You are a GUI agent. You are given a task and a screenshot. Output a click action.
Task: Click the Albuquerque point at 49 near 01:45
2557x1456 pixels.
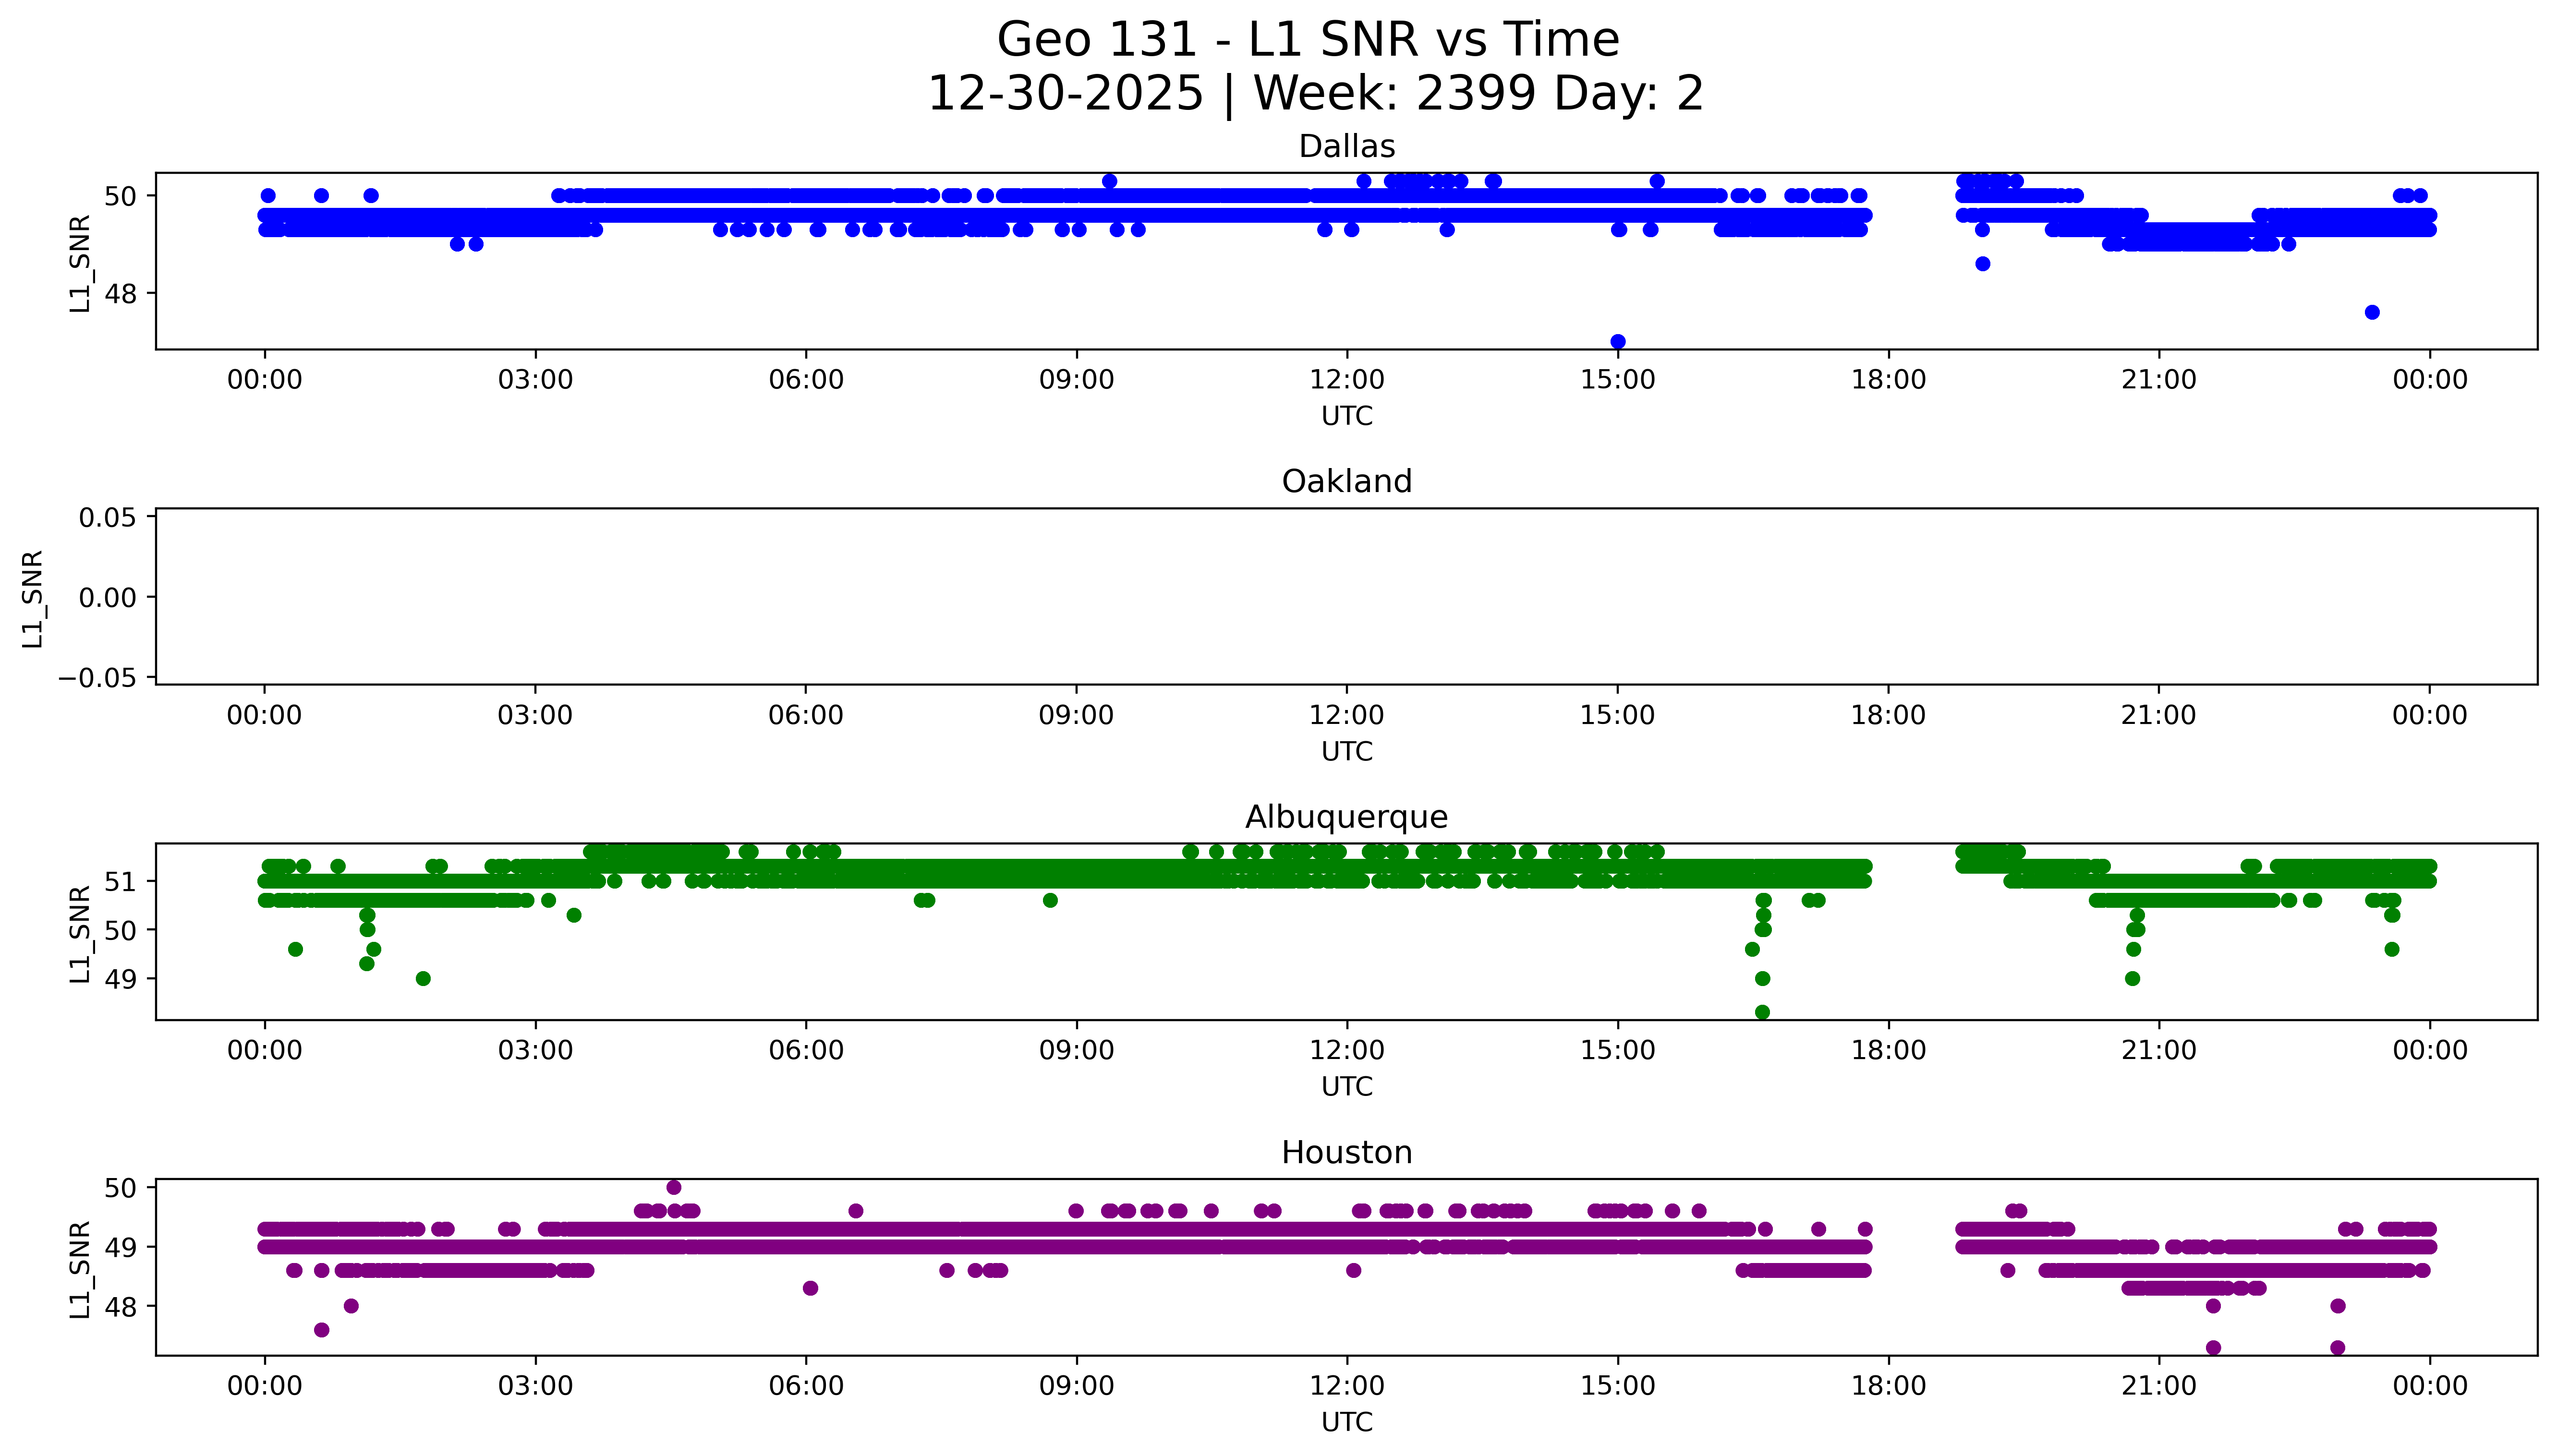(423, 978)
